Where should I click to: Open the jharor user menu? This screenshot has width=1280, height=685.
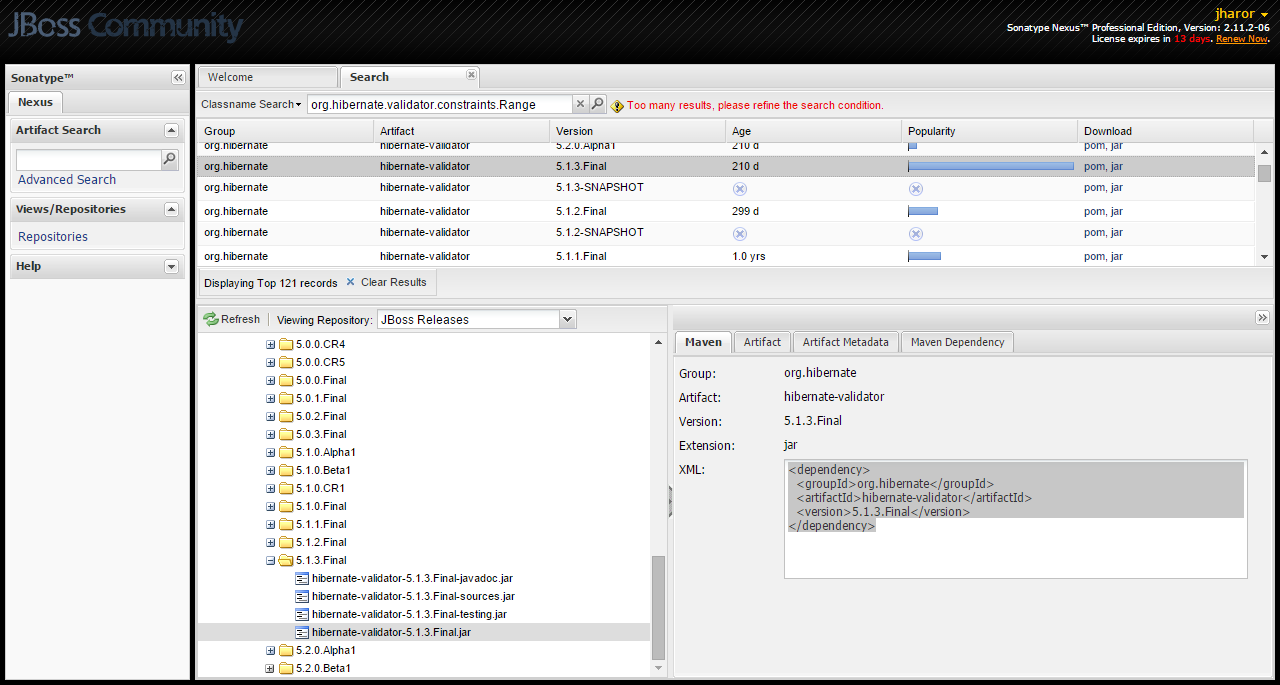1241,13
